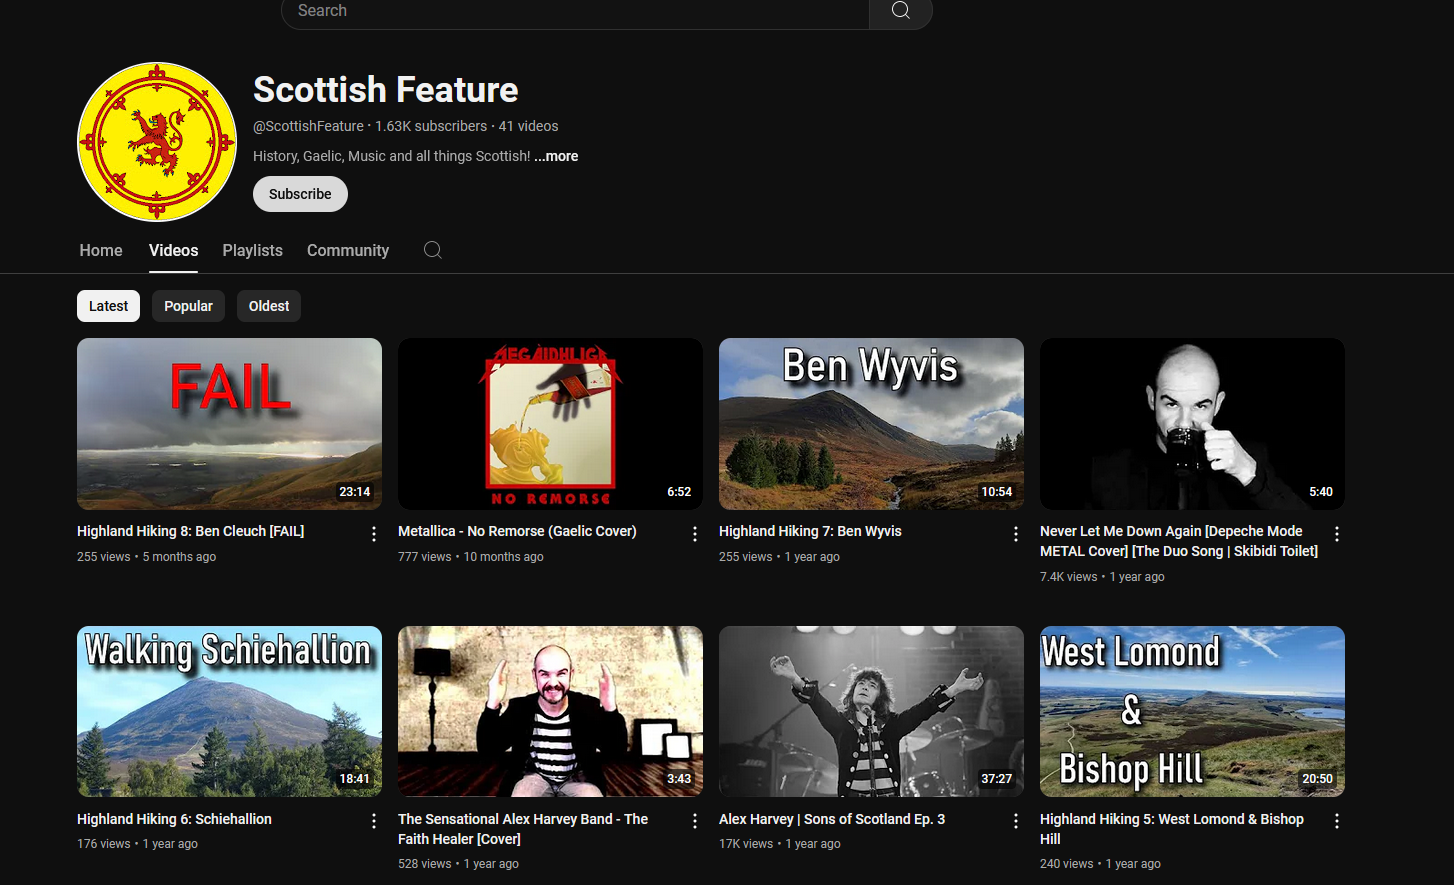The width and height of the screenshot is (1454, 885).
Task: Play the black-and-white concert thumbnail
Action: pos(871,711)
